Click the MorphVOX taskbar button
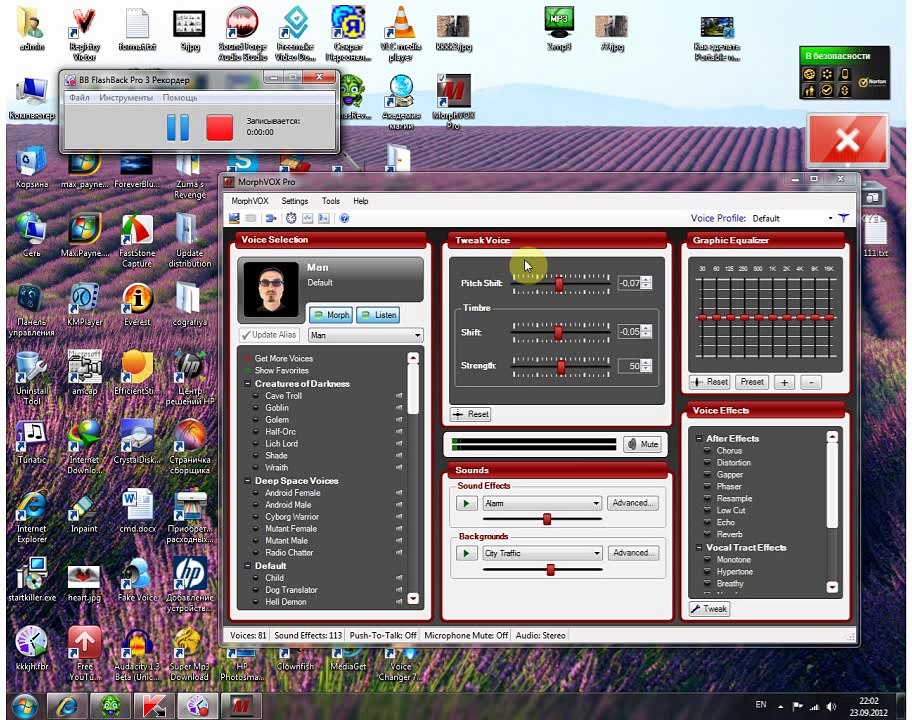This screenshot has height=720, width=912. coord(241,706)
